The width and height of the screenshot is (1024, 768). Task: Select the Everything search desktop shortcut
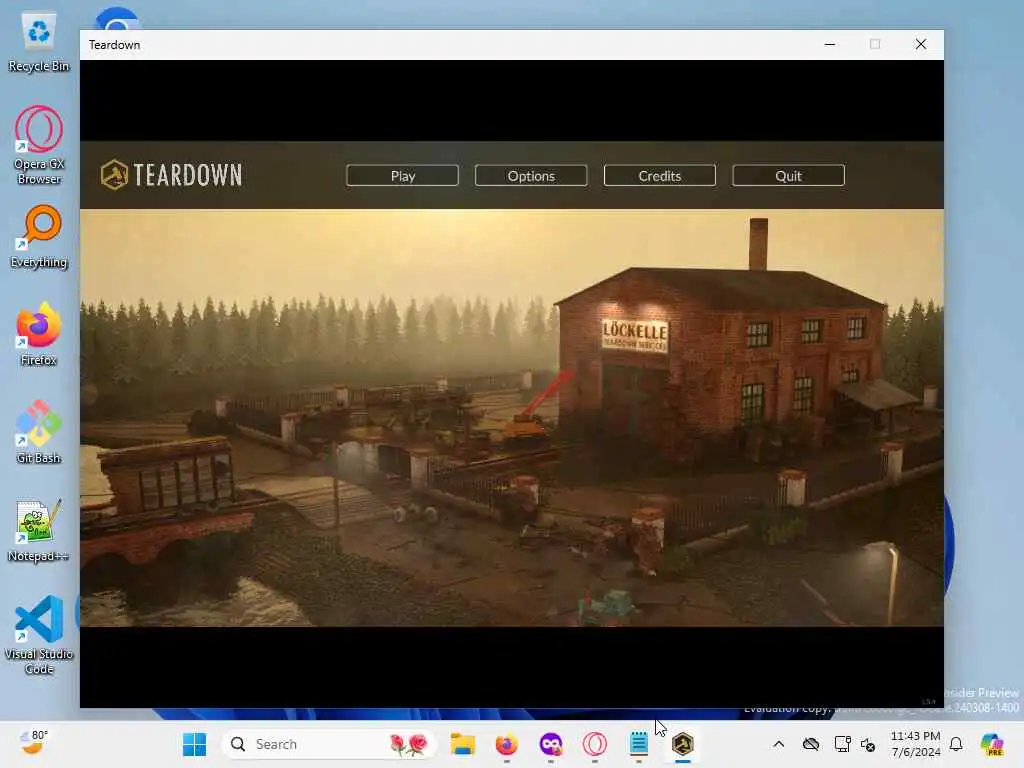(39, 237)
